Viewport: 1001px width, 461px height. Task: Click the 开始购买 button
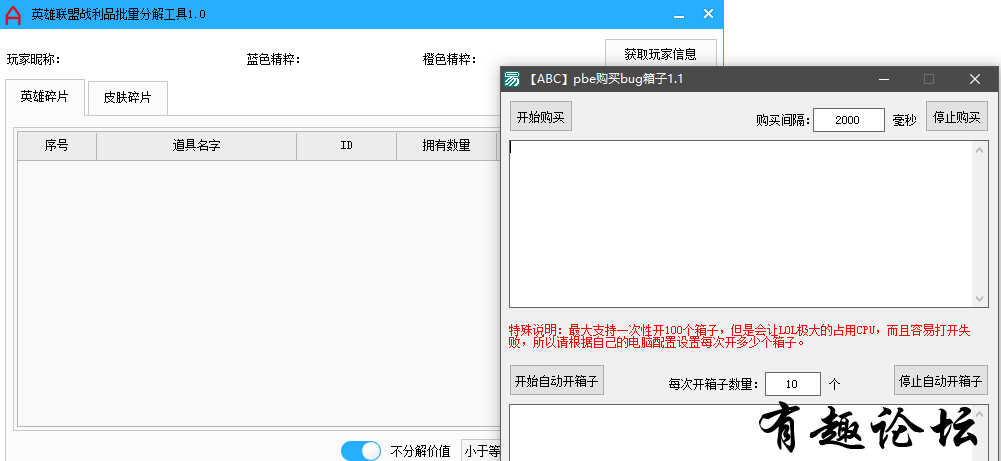click(x=541, y=117)
